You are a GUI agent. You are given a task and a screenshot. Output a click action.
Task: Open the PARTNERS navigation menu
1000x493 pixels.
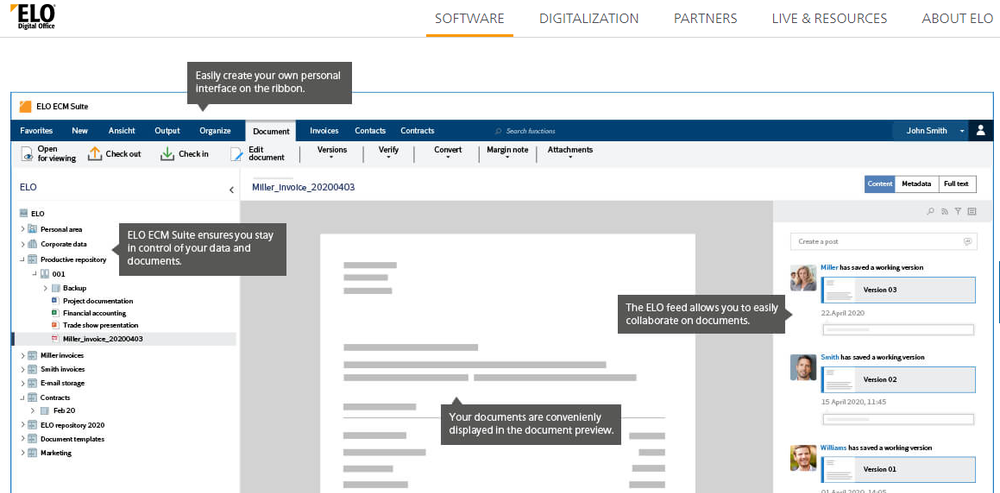tap(705, 18)
